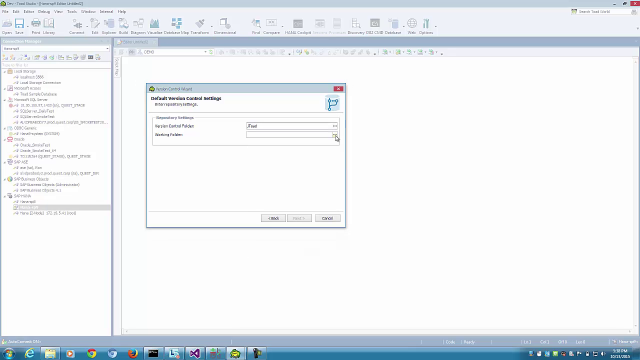Select the Toad Sample Database connection

[x=38, y=94]
